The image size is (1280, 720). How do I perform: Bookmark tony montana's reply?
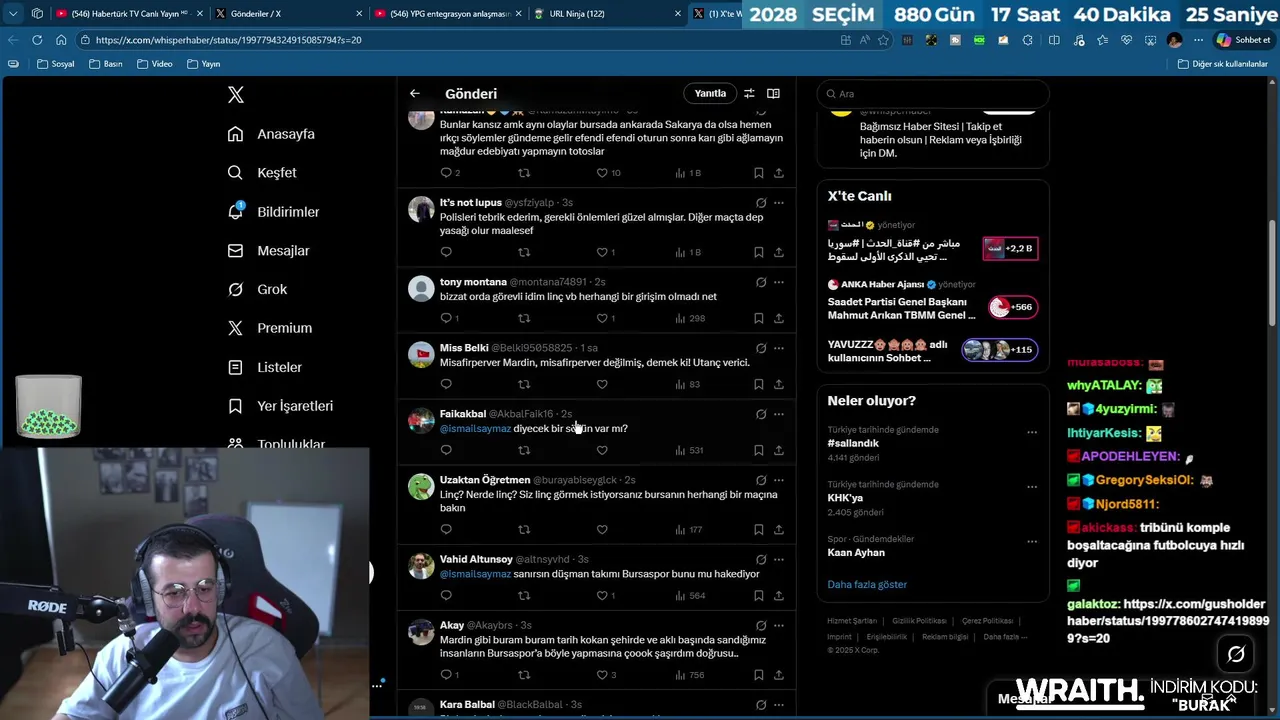[x=759, y=318]
